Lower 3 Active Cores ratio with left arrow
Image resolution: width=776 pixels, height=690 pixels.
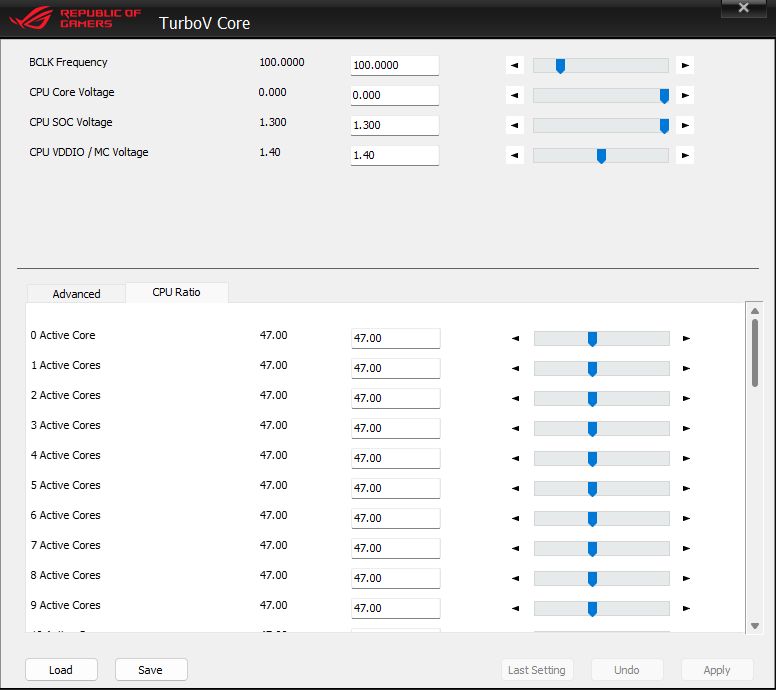click(x=516, y=429)
